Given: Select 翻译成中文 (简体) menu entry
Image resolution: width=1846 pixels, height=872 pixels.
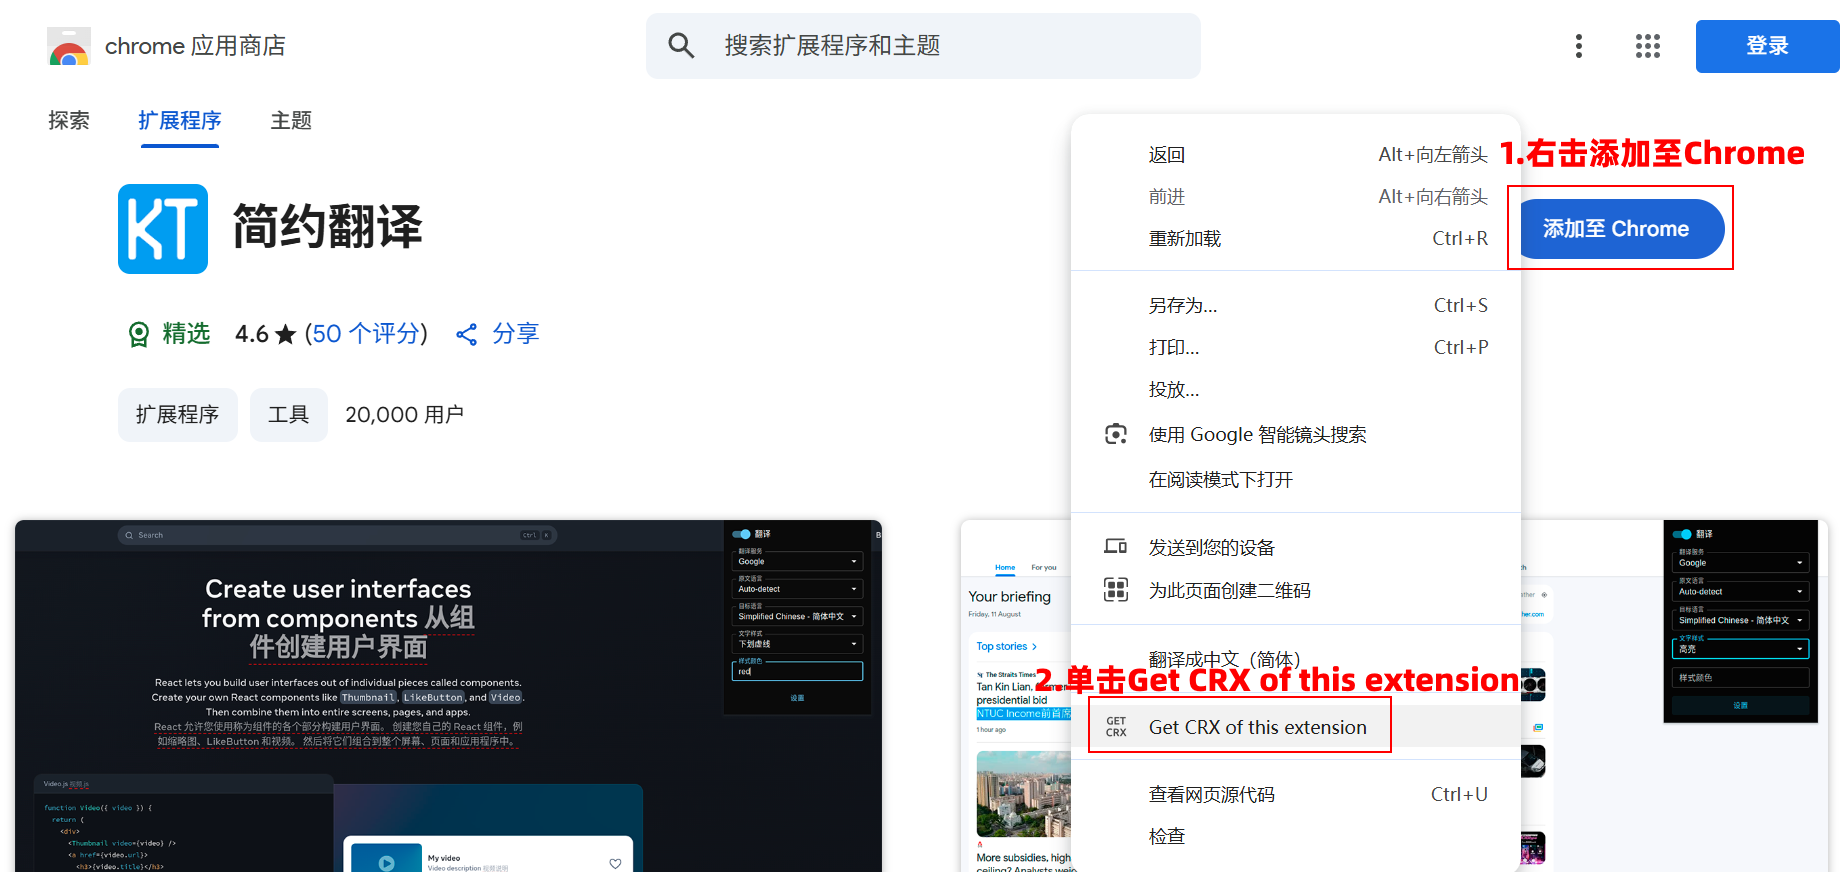Looking at the screenshot, I should pos(1296,659).
